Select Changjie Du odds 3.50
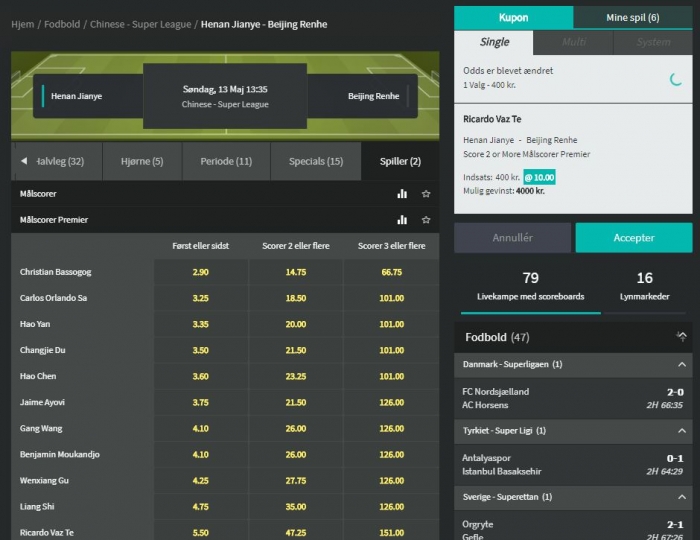 (200, 350)
